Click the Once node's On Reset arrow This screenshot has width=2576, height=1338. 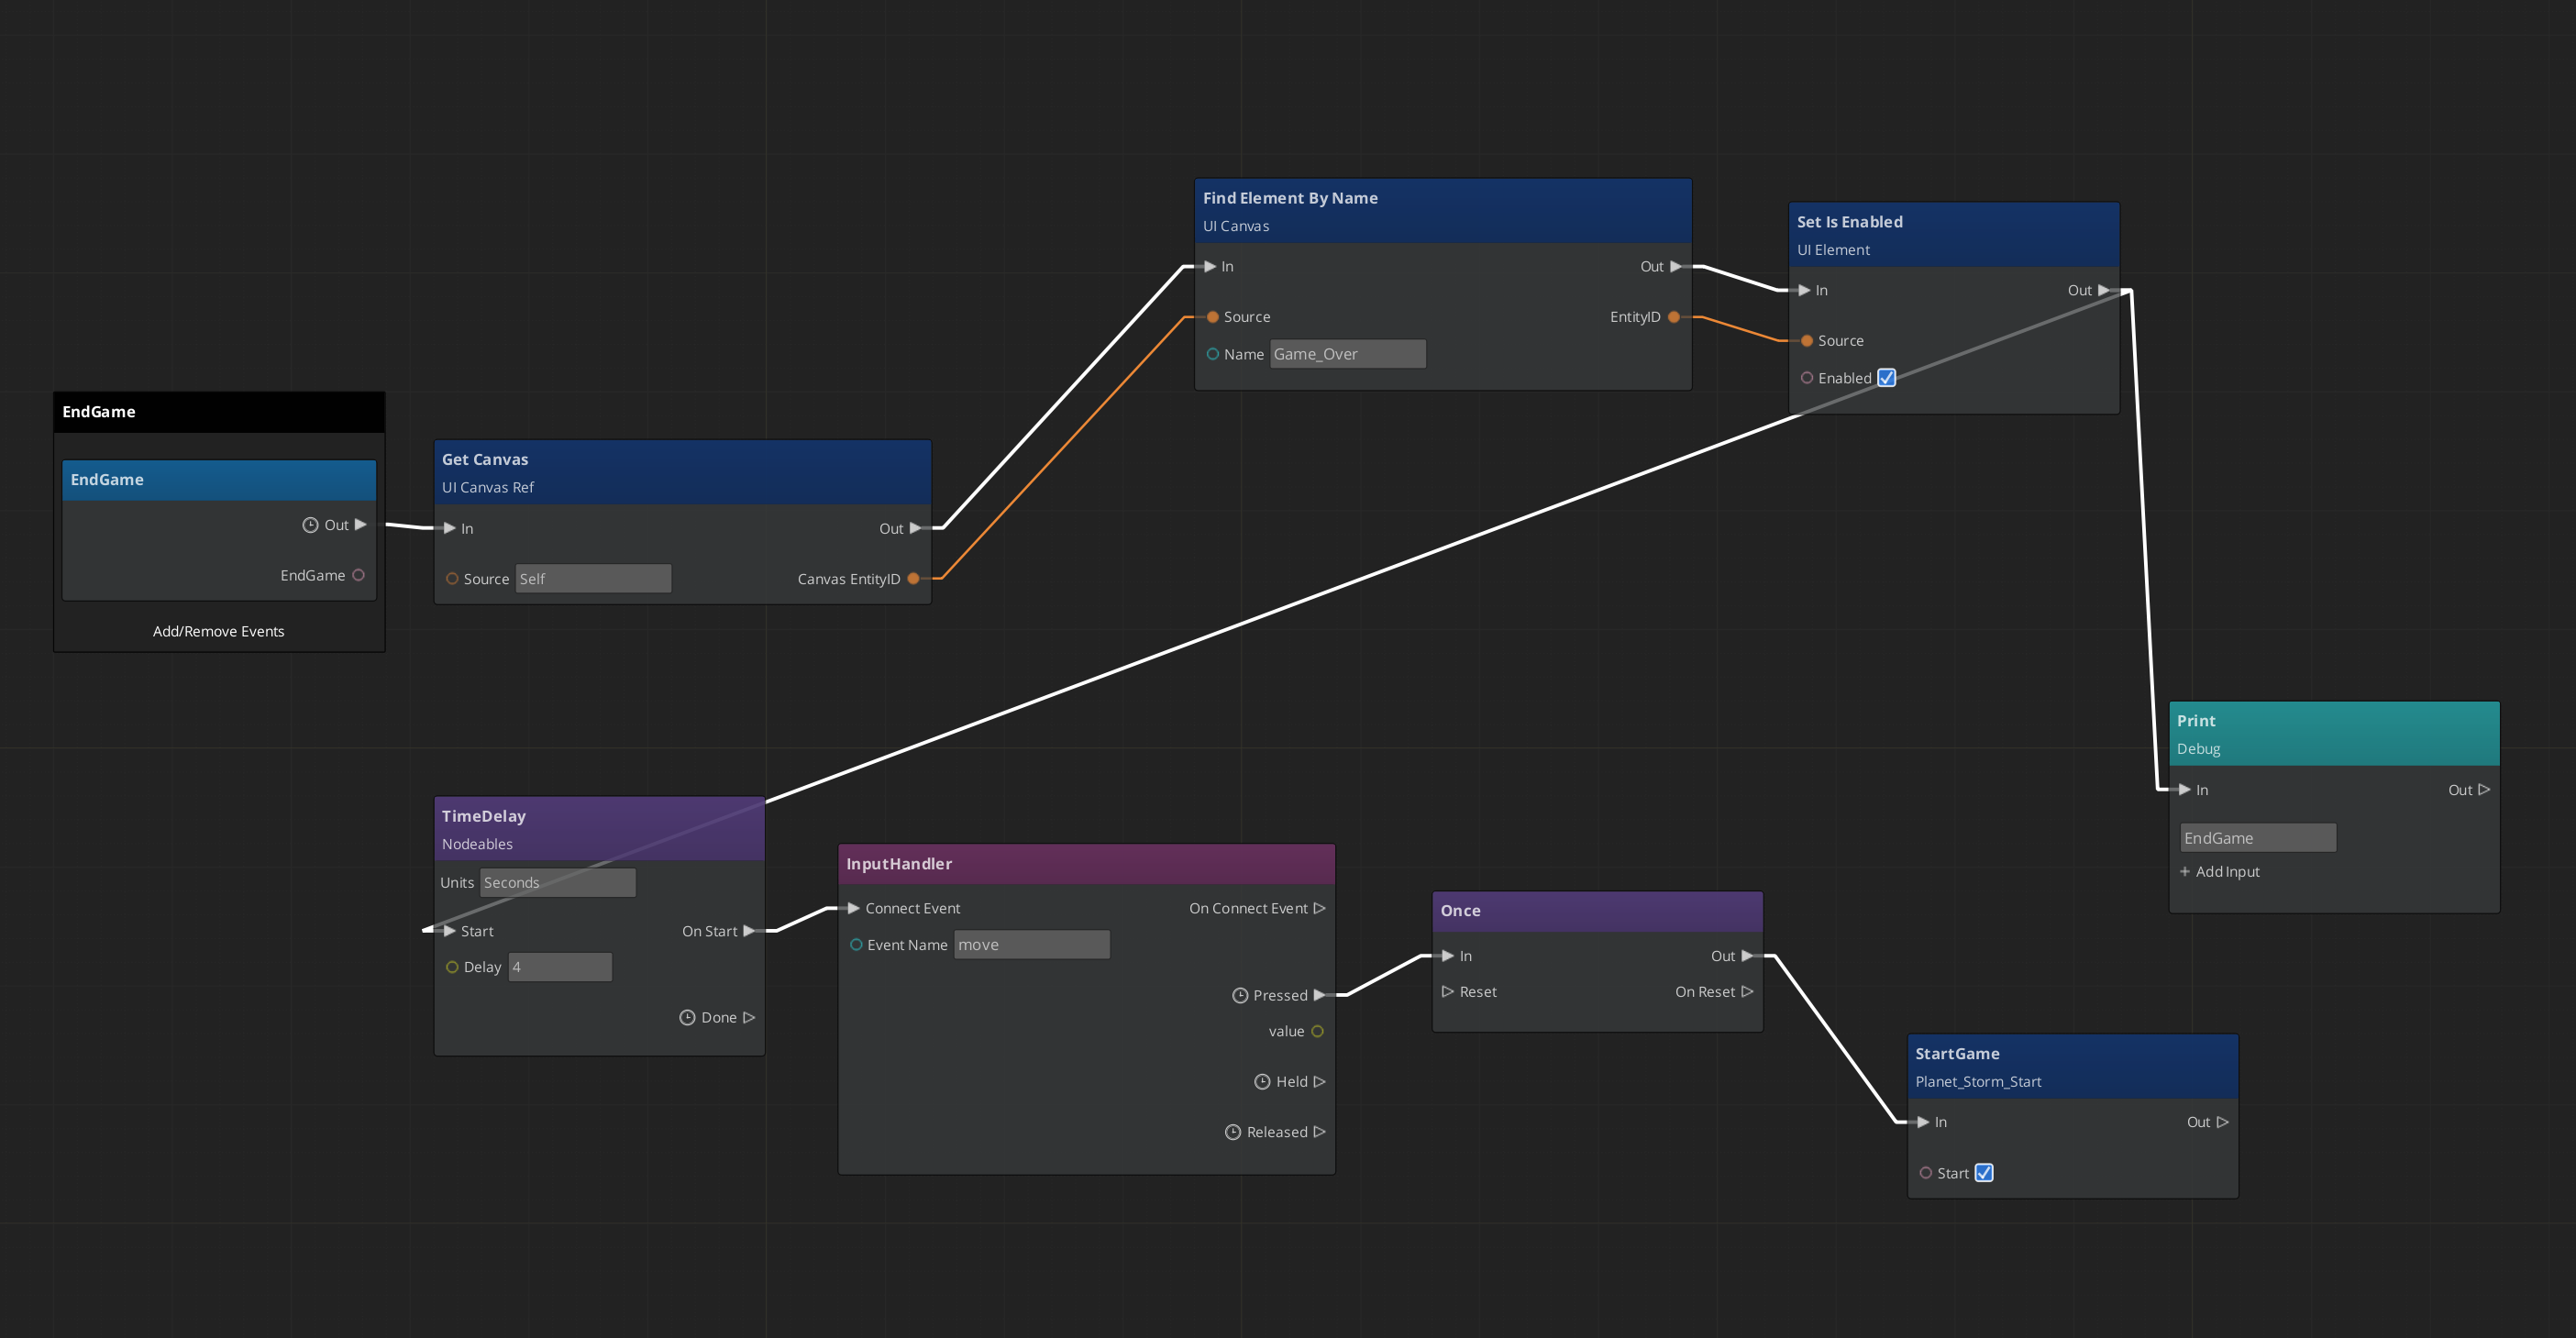(1747, 992)
